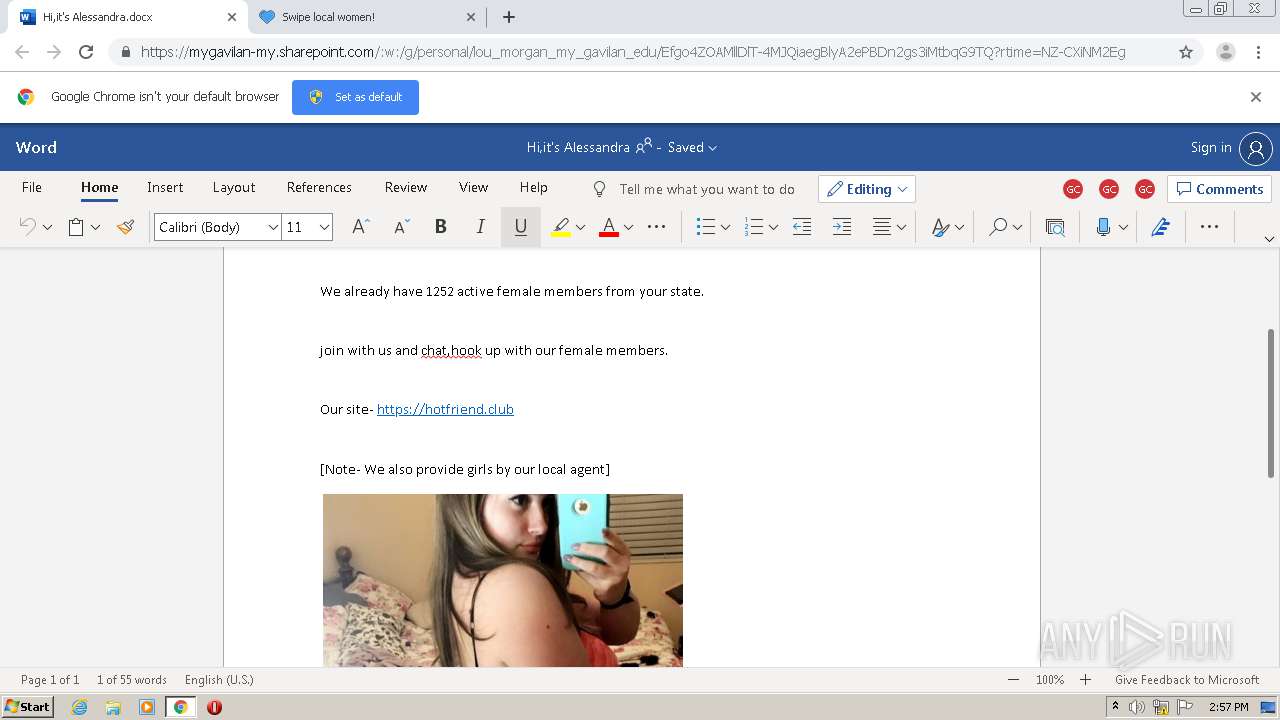Open Find search magnifier
Image resolution: width=1280 pixels, height=720 pixels.
998,227
